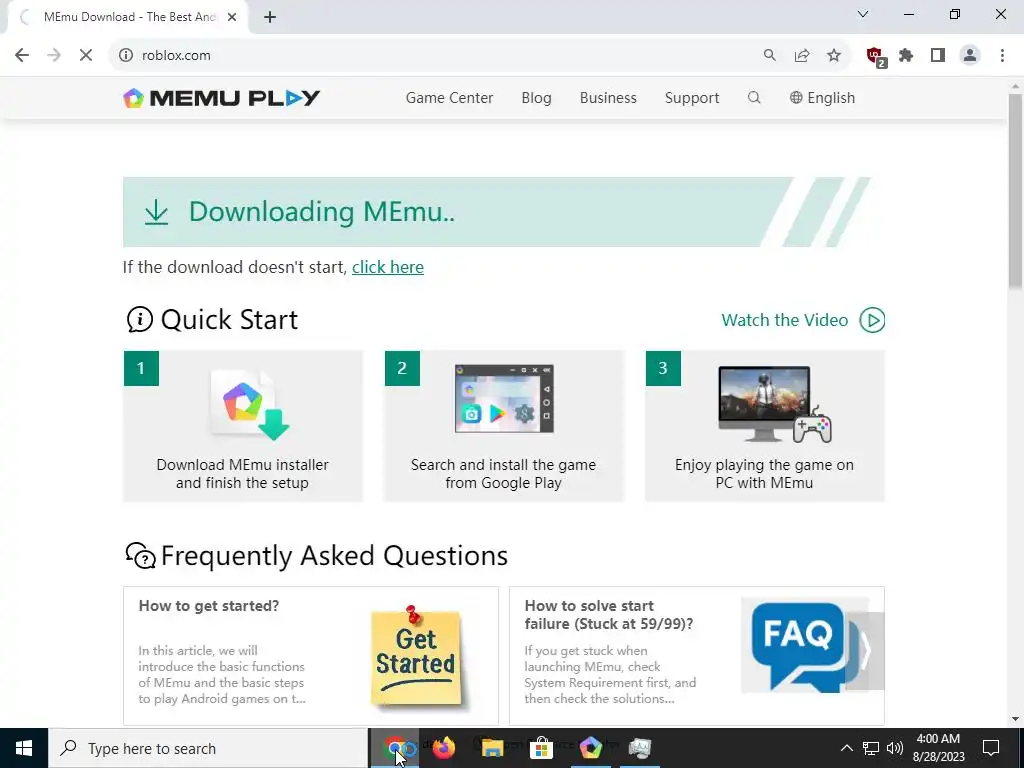This screenshot has width=1024, height=768.
Task: Stop loading the page
Action: pos(86,56)
